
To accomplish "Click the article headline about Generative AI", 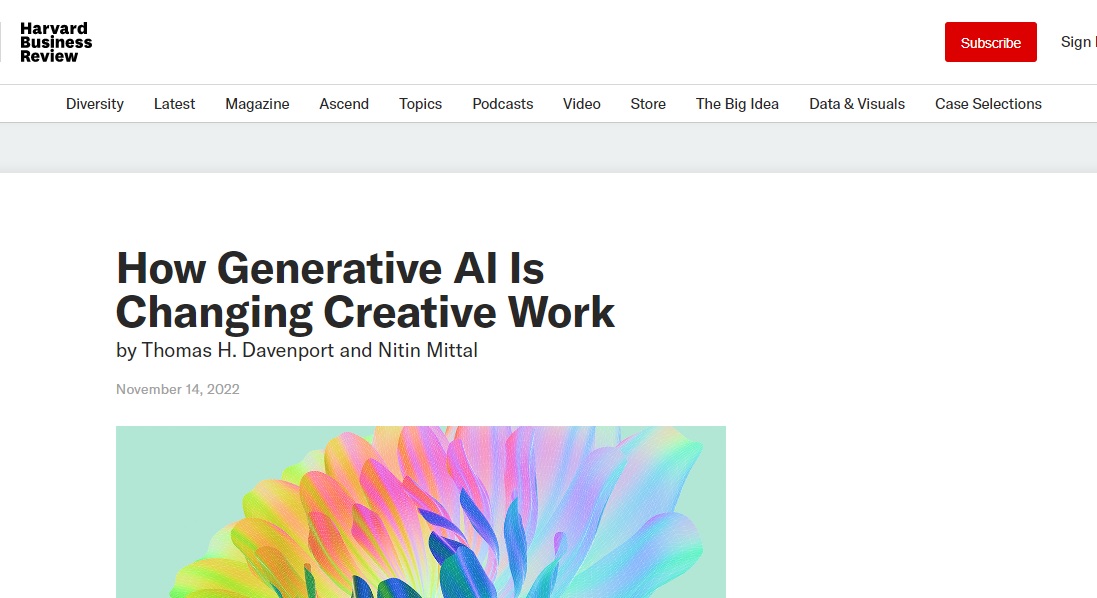I will click(x=365, y=290).
